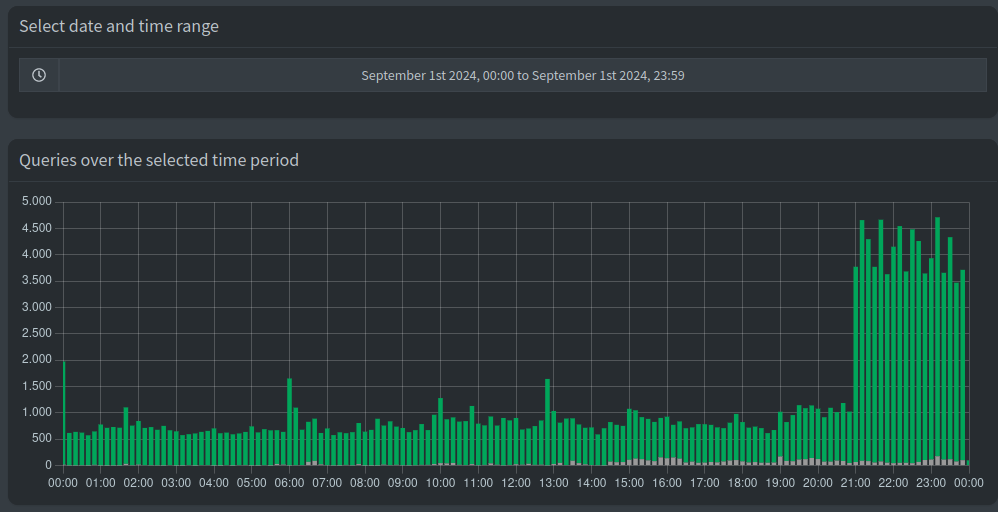This screenshot has height=512, width=998.
Task: Click the 4.000 y-axis label
Action: (37, 255)
